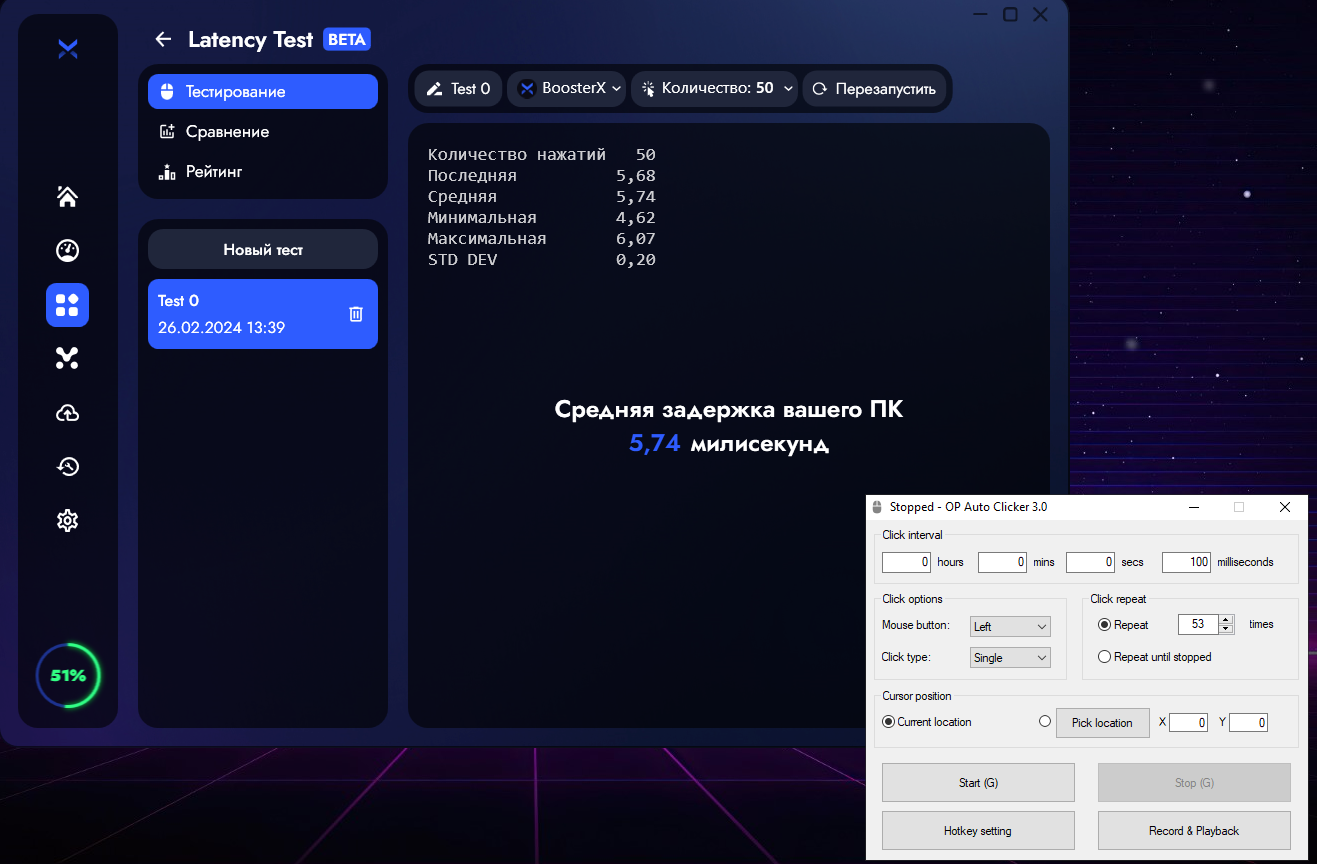Click the BoosterX logo in the sidebar

click(x=68, y=49)
